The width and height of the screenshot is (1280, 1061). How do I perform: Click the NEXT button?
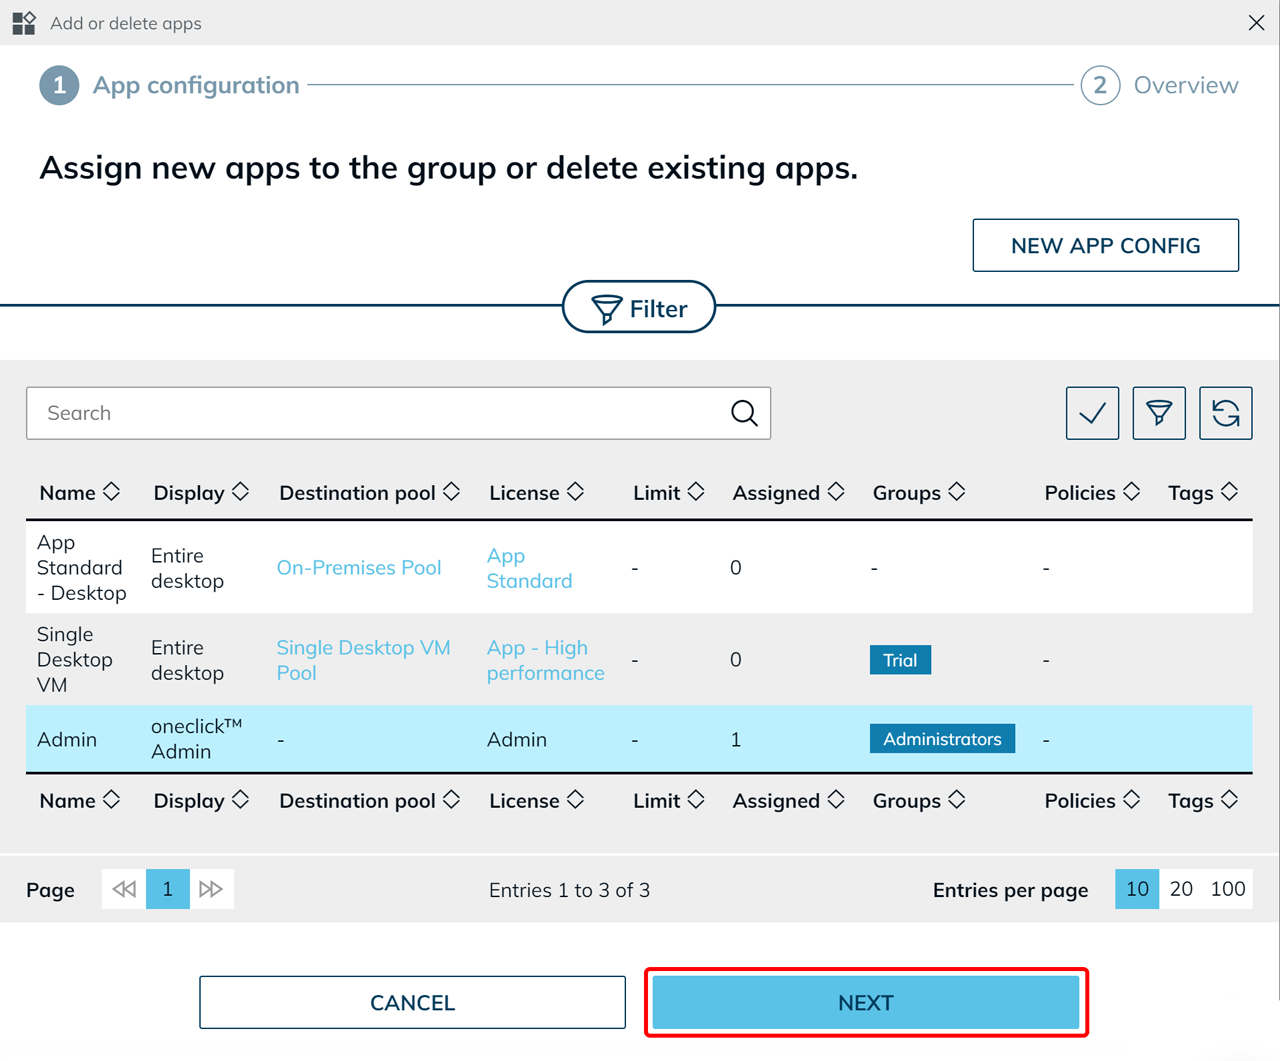(866, 1002)
